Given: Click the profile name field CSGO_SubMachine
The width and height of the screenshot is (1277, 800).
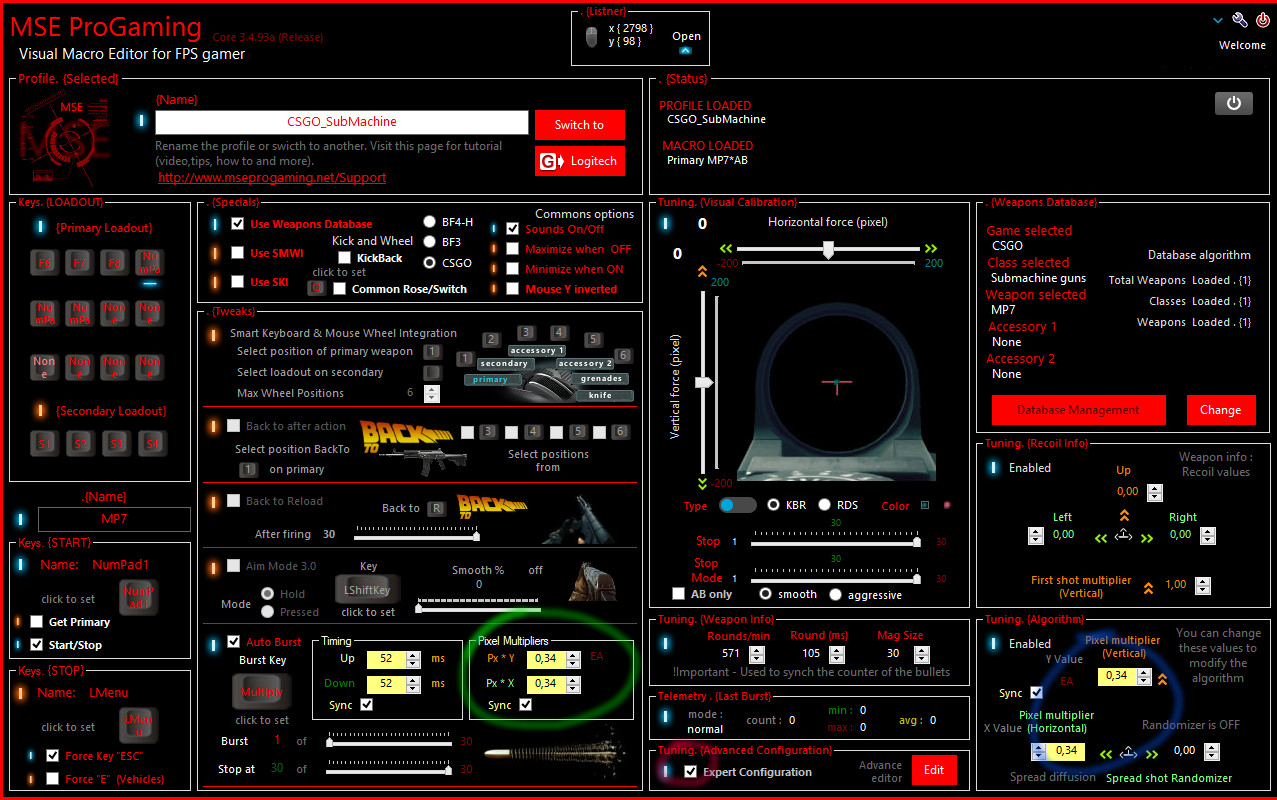Looking at the screenshot, I should (341, 122).
